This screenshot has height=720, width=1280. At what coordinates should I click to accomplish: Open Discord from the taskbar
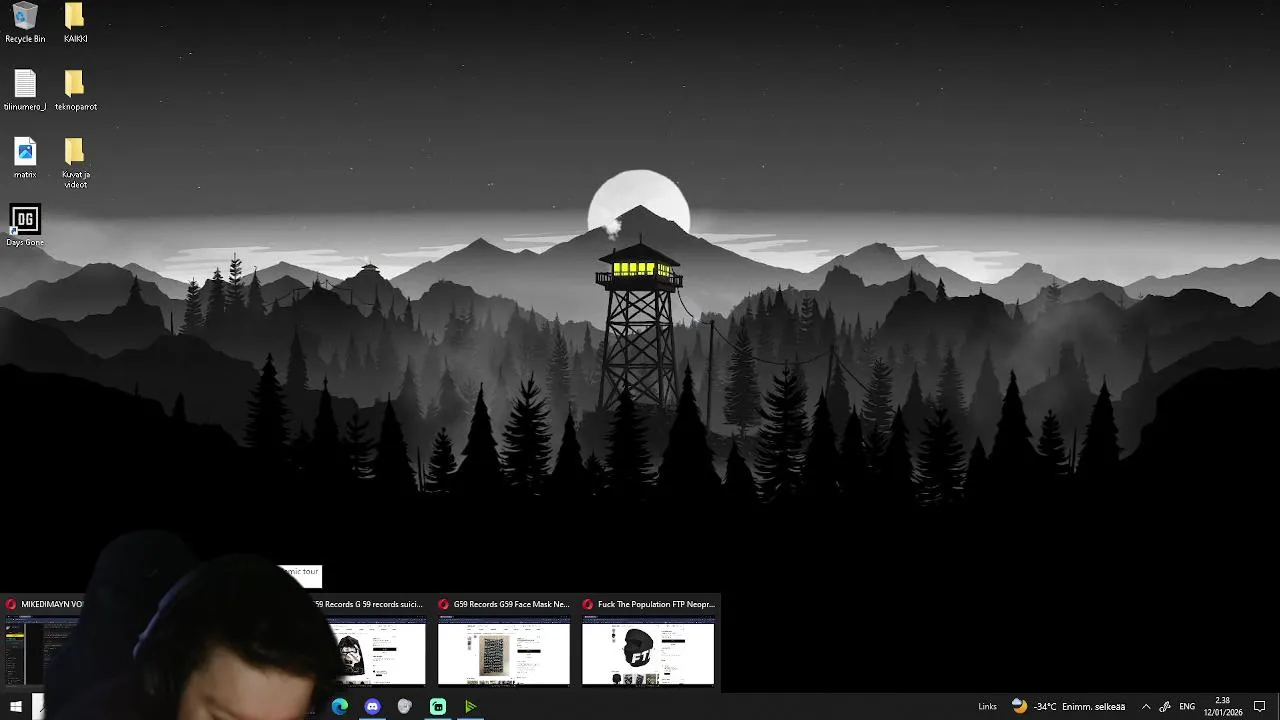(x=373, y=706)
